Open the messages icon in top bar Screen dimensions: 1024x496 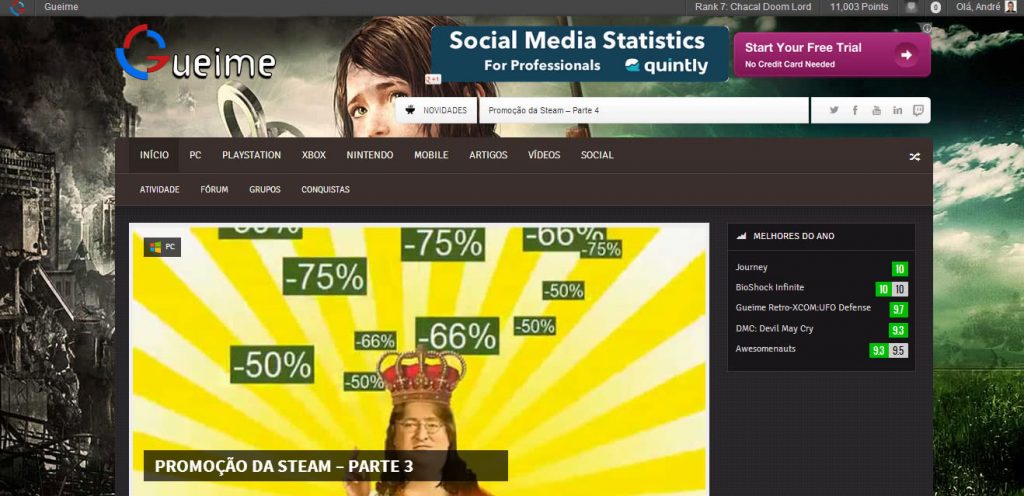pyautogui.click(x=911, y=7)
